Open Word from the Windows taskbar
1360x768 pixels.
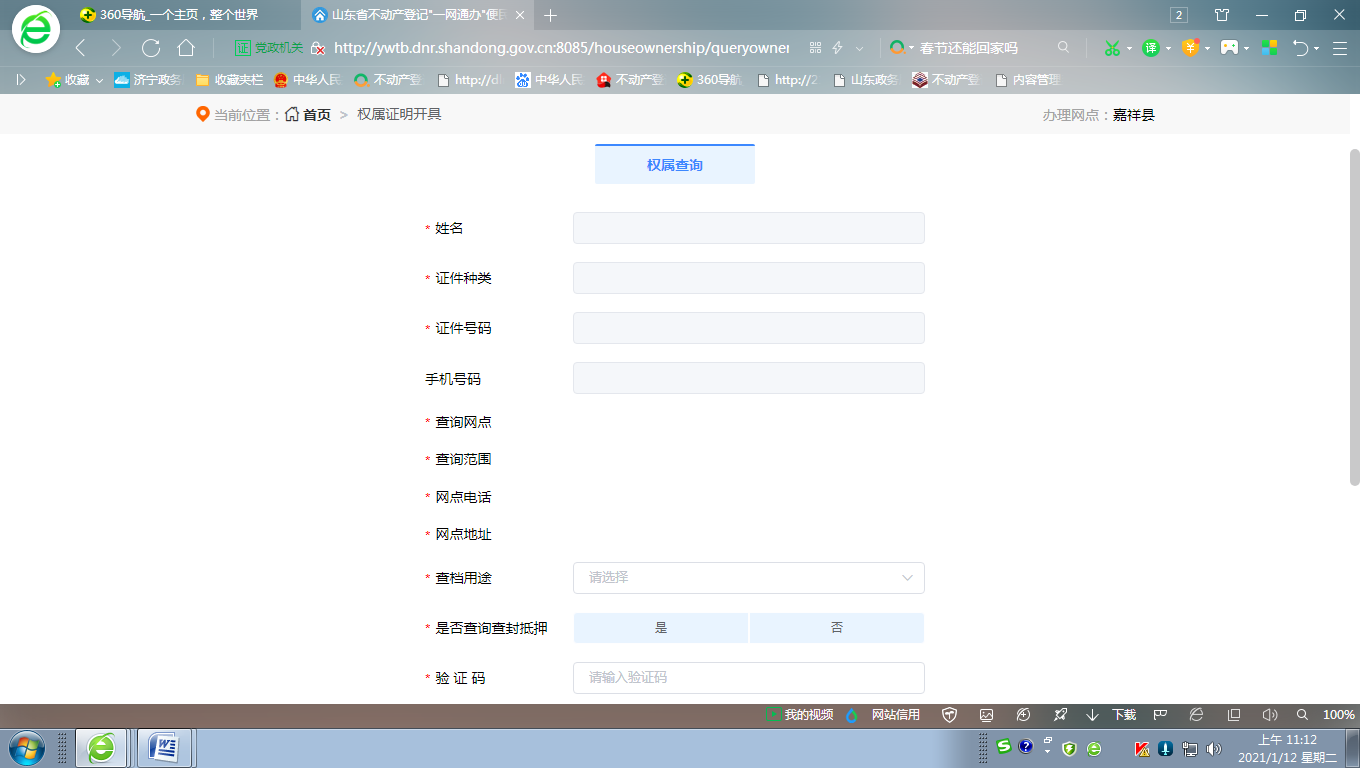(x=163, y=747)
